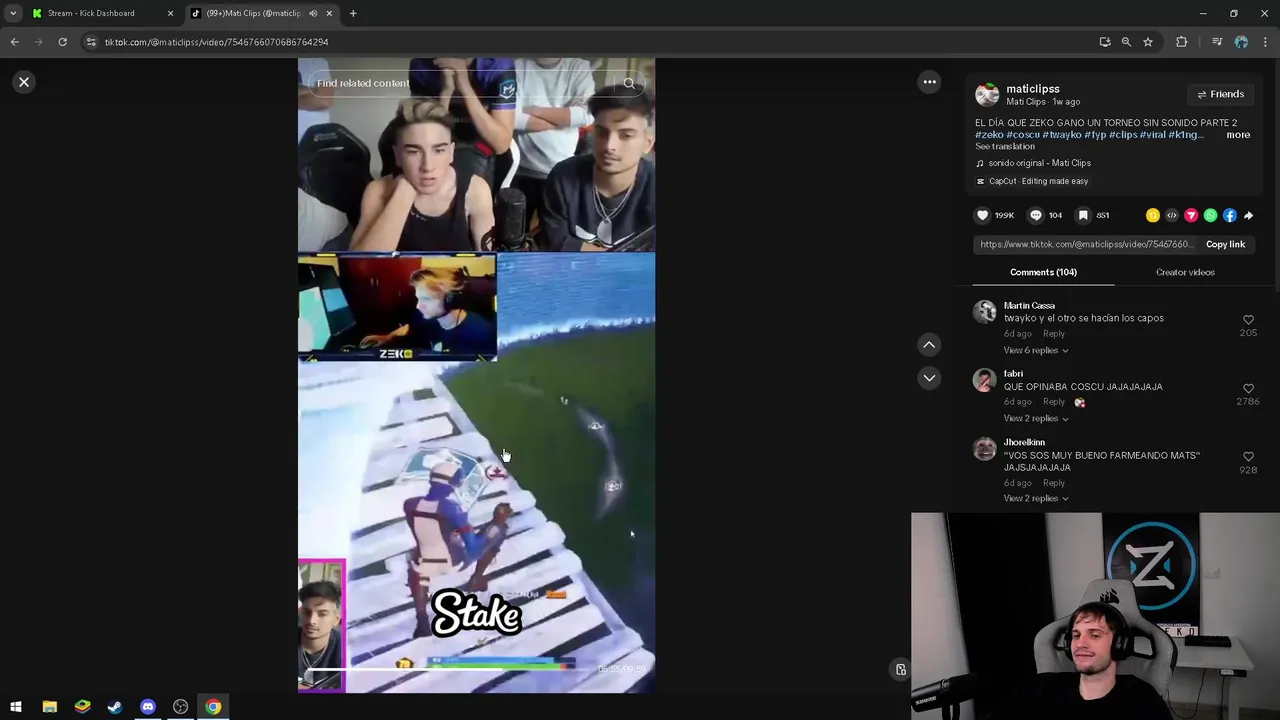Close the TikTok video viewer with X
Viewport: 1280px width, 720px height.
point(24,82)
